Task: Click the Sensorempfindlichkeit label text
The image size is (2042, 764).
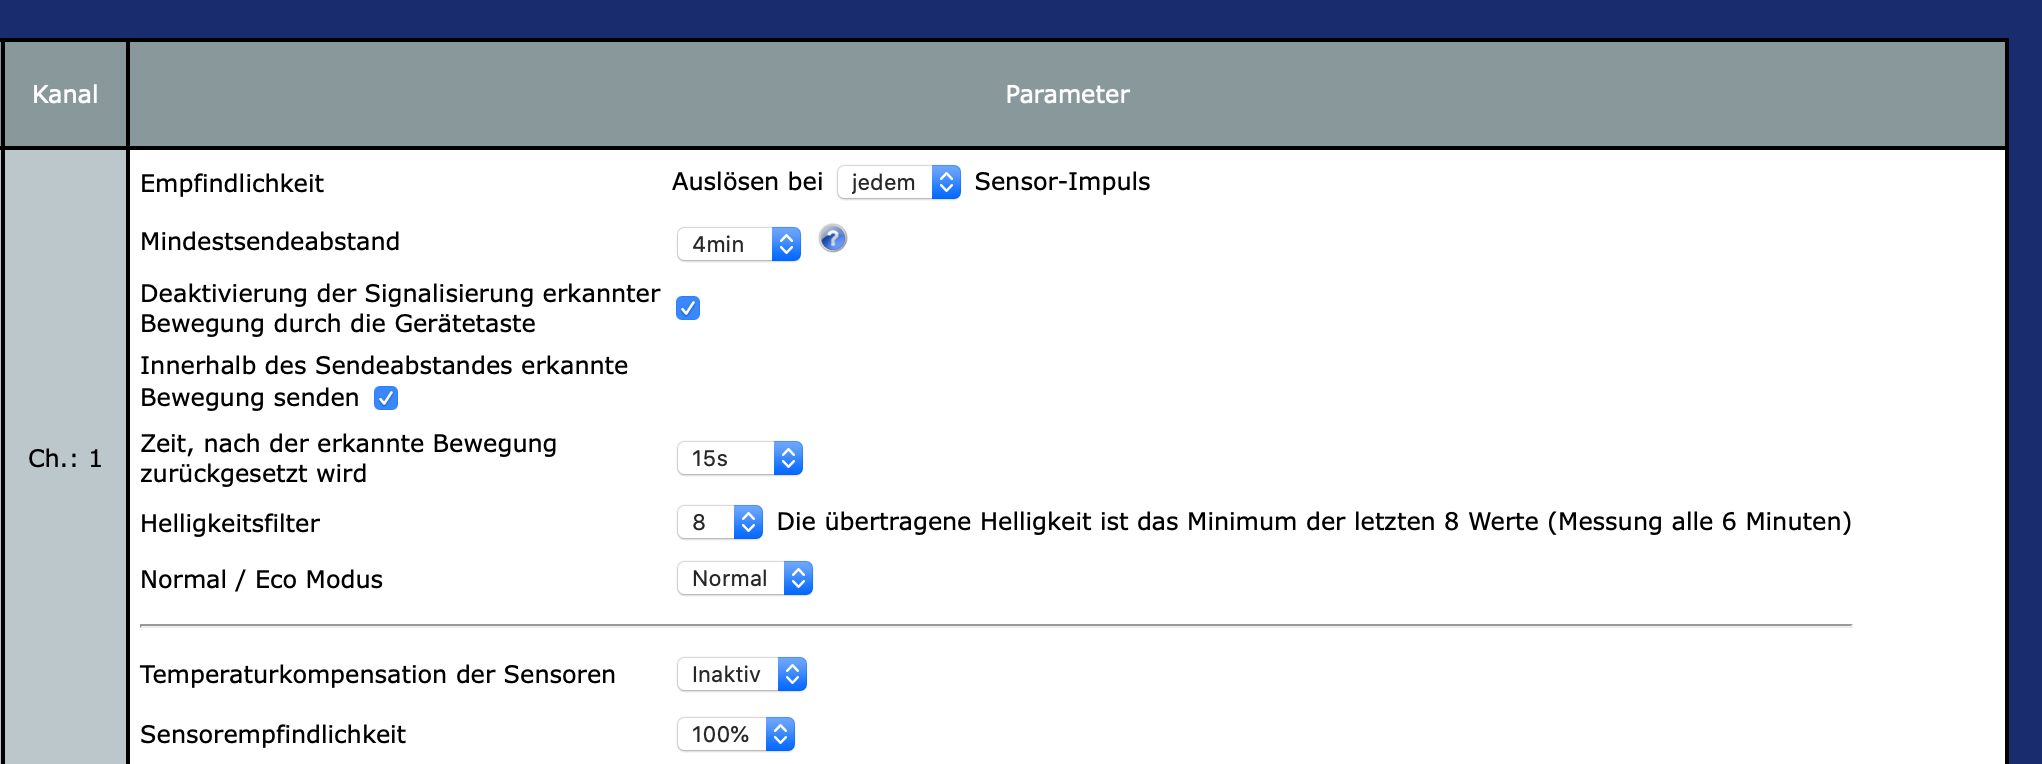Action: tap(273, 735)
